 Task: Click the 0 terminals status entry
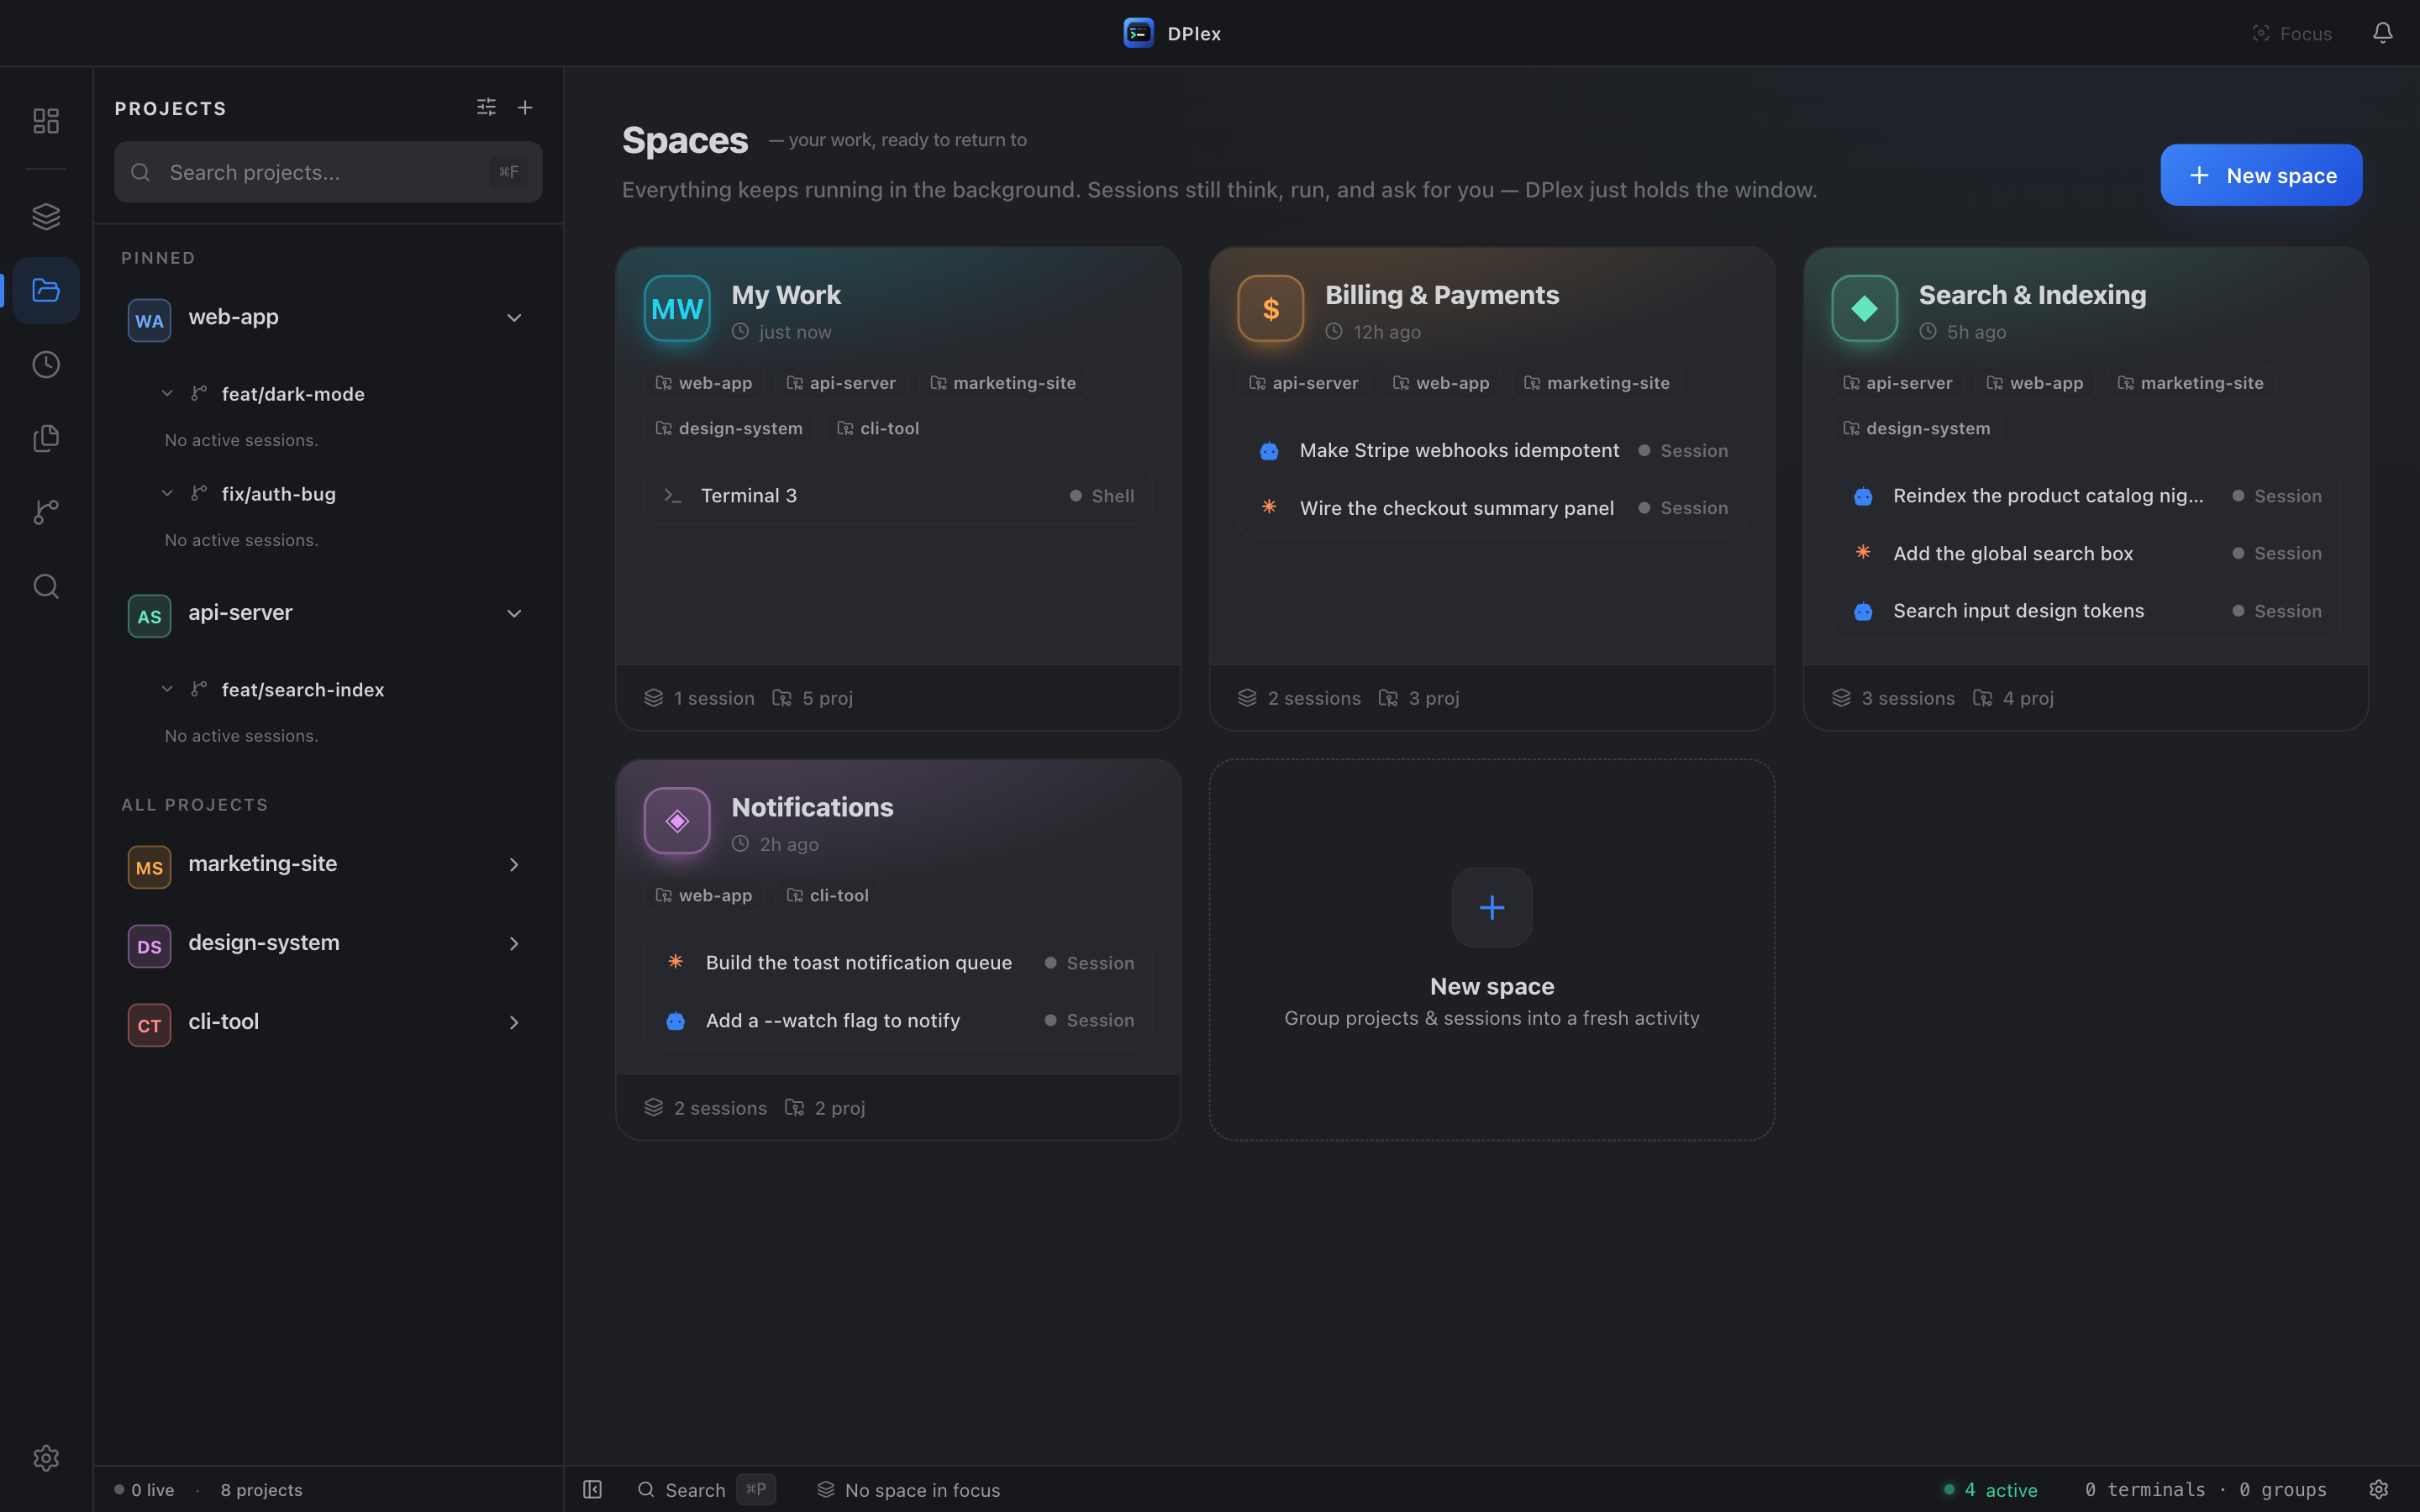(2145, 1490)
